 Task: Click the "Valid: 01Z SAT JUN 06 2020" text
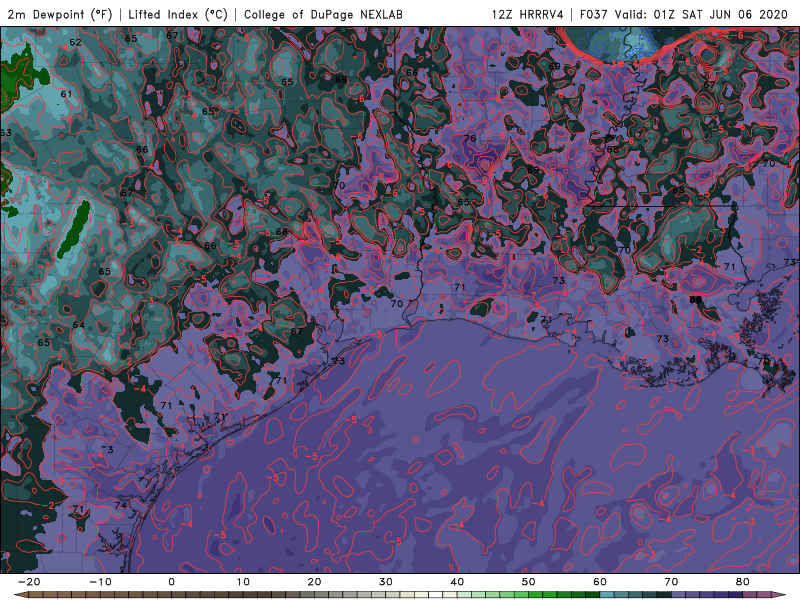pos(701,14)
